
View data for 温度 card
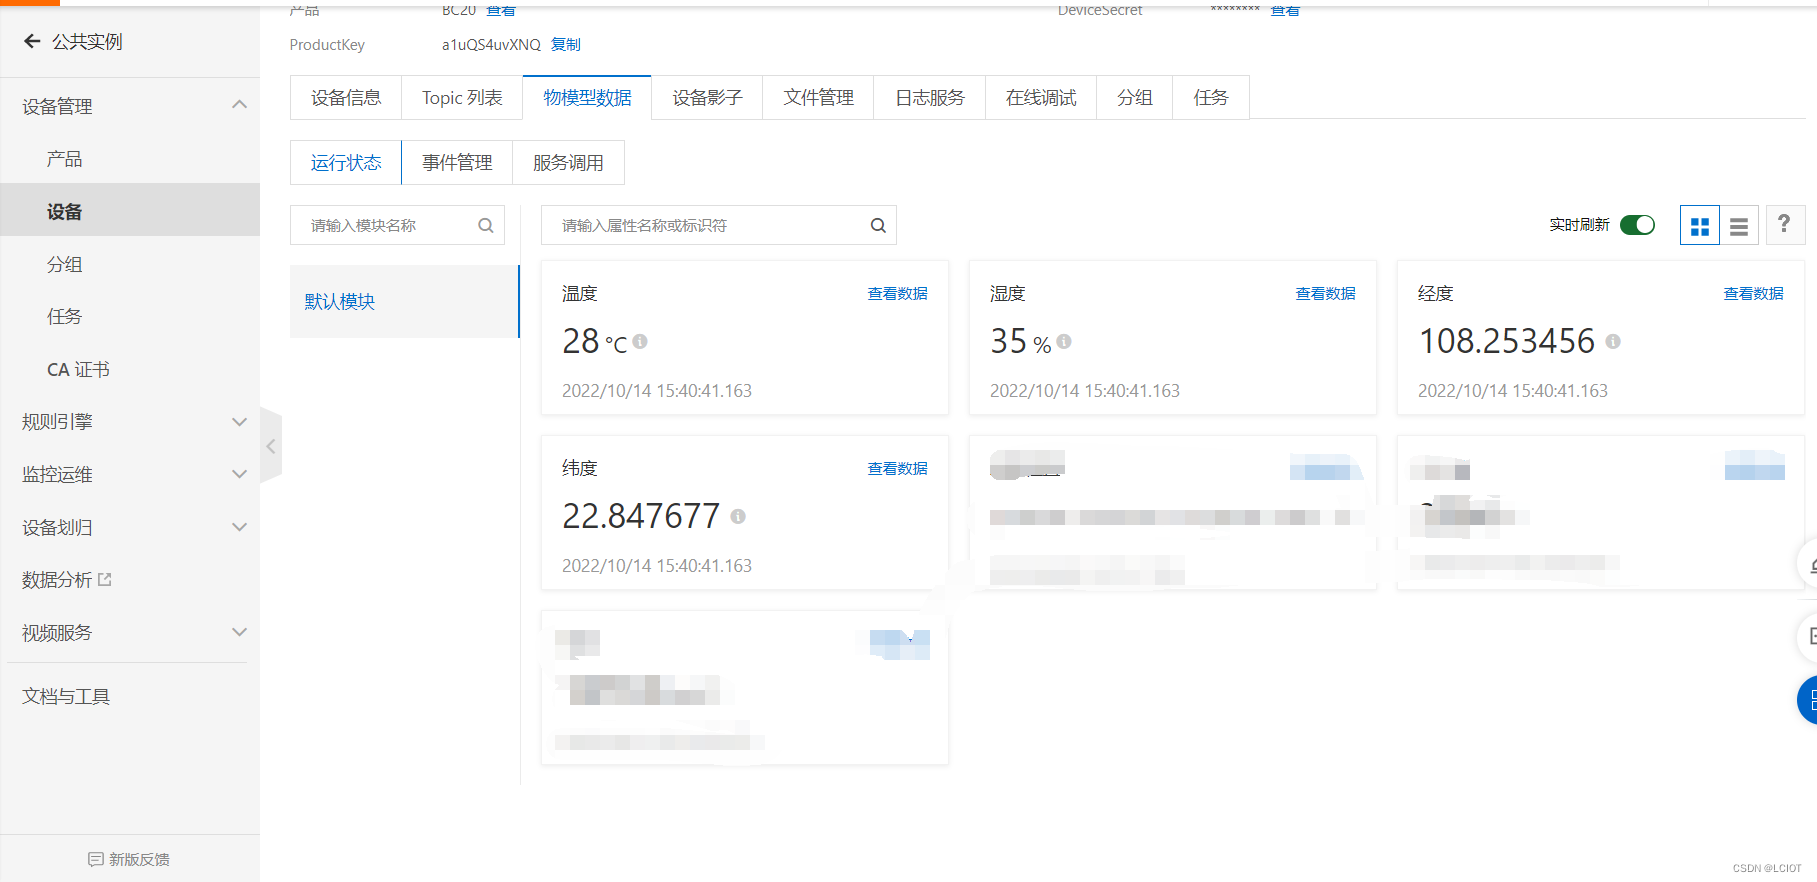[x=897, y=293]
